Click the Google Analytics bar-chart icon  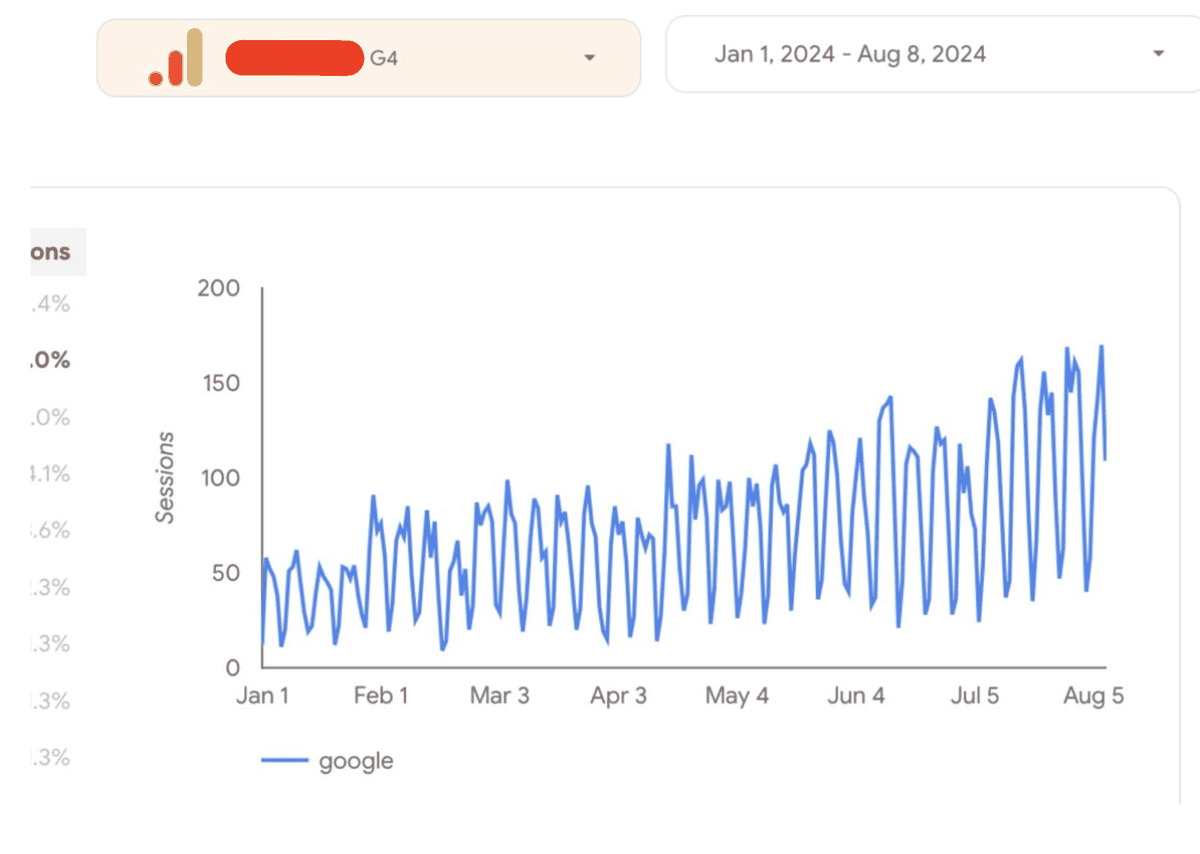176,58
